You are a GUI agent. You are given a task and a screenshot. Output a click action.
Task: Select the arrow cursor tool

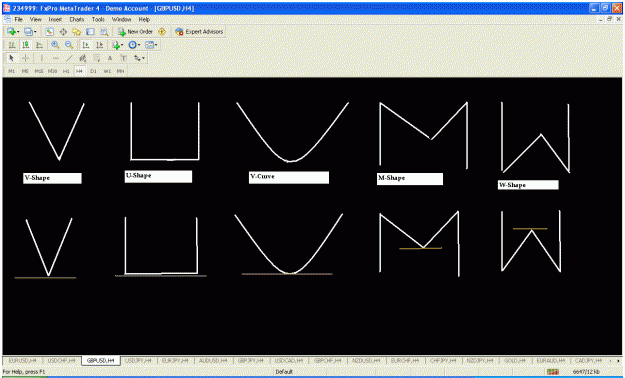pos(12,58)
